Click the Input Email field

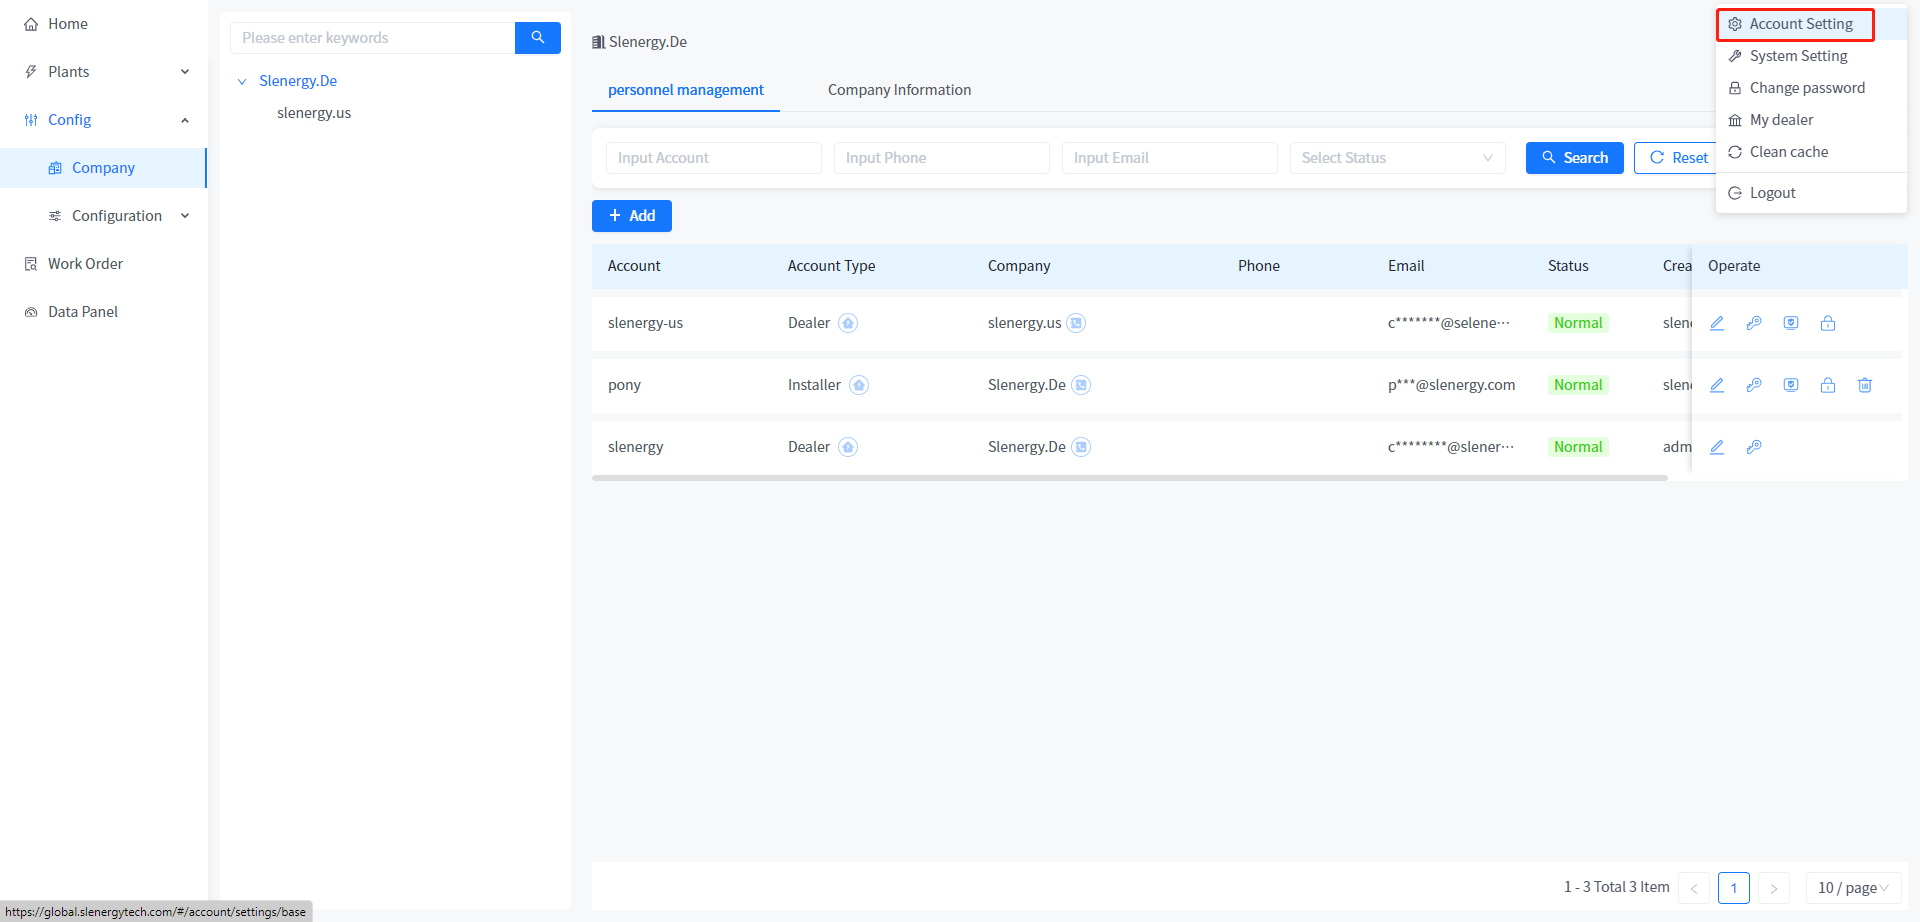[1169, 158]
